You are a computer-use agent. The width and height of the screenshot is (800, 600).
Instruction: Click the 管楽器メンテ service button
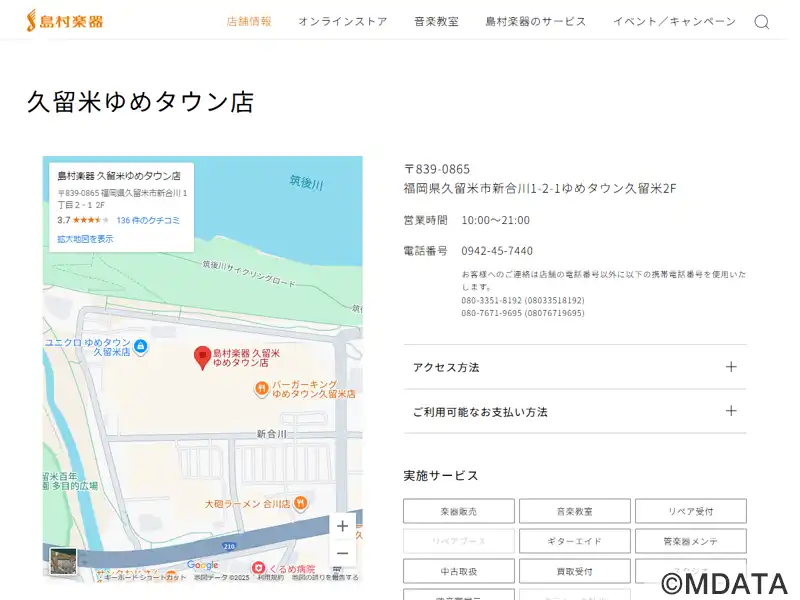(x=690, y=541)
